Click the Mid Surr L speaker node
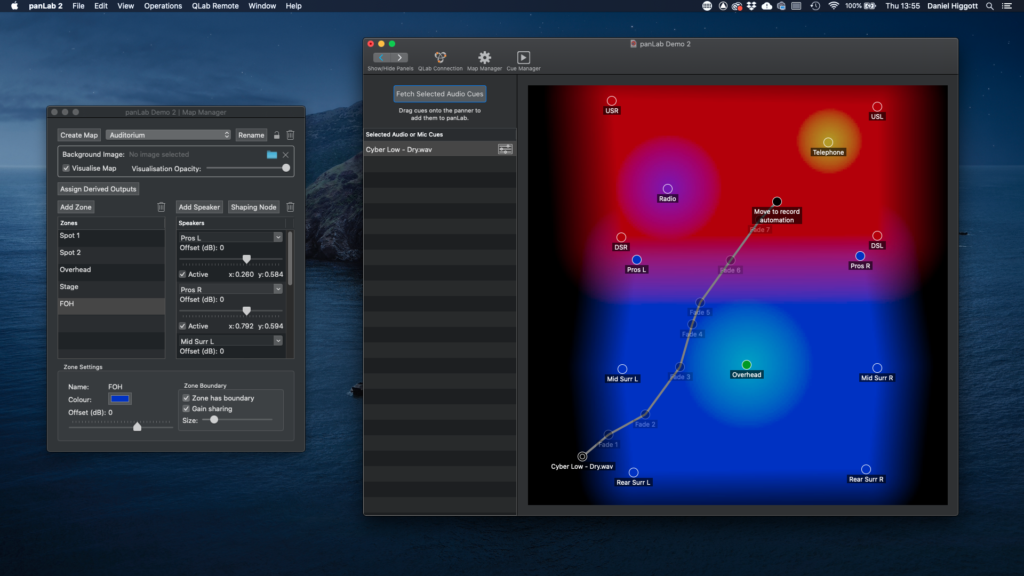1024x576 pixels. pyautogui.click(x=622, y=369)
